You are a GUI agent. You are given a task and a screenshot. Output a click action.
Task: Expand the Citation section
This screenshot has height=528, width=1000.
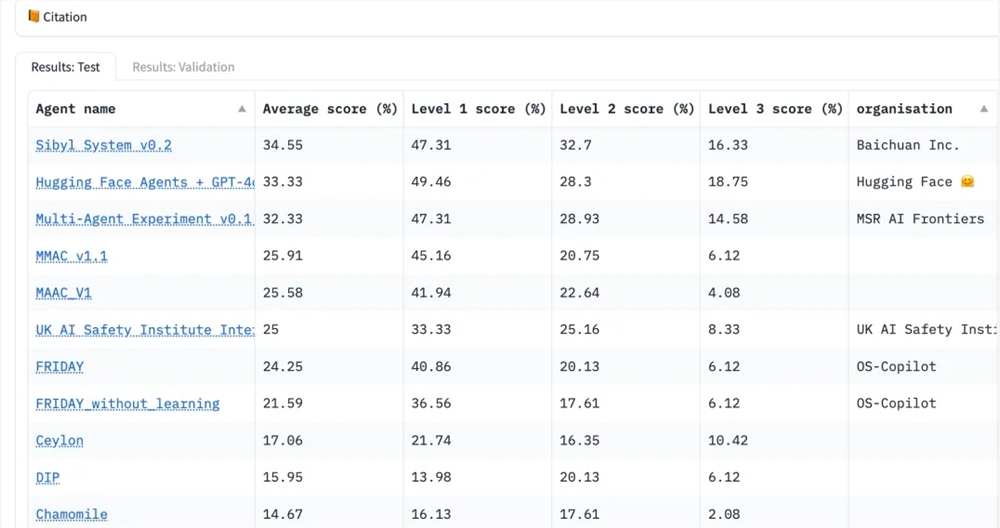tap(65, 17)
